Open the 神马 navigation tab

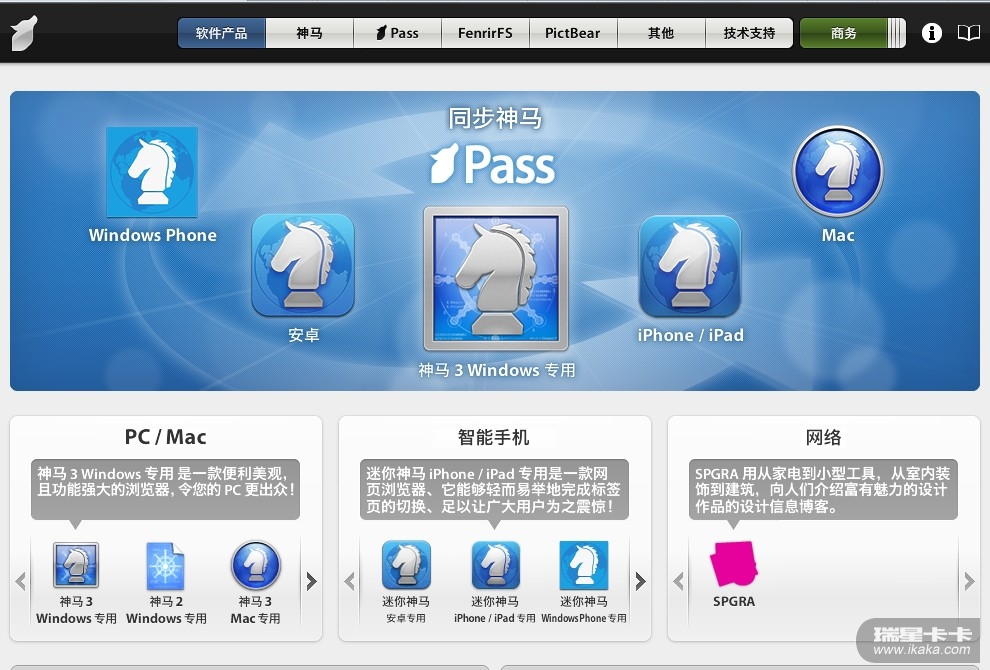tap(309, 33)
